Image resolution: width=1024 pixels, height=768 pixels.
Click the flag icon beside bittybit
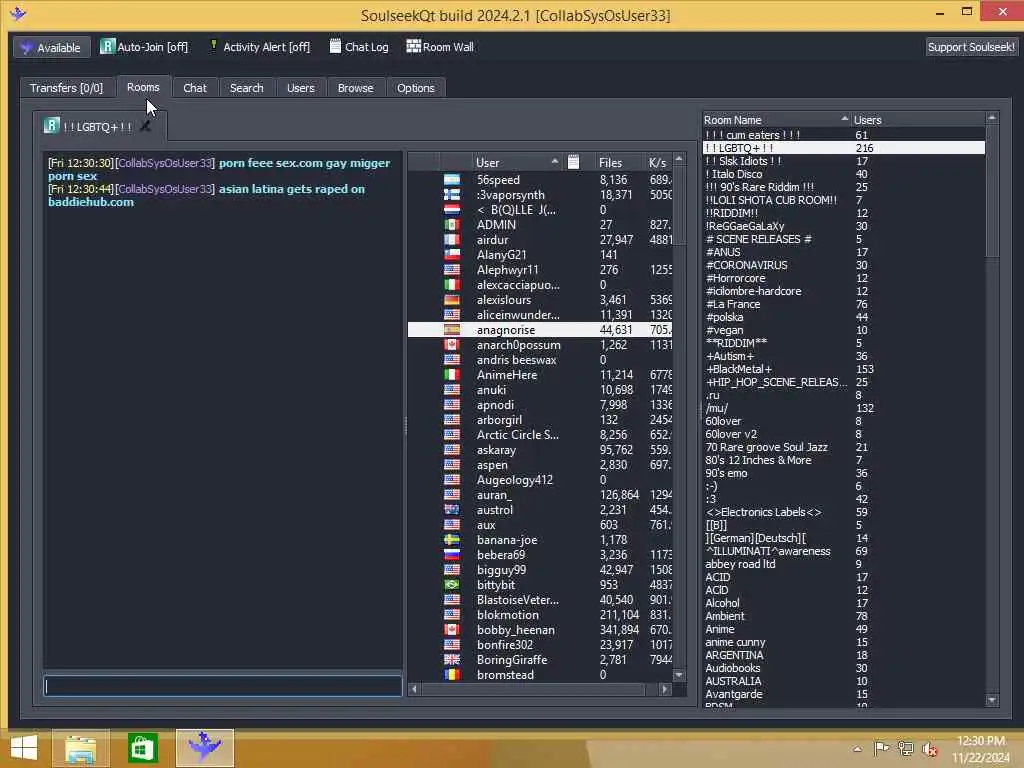pos(451,584)
